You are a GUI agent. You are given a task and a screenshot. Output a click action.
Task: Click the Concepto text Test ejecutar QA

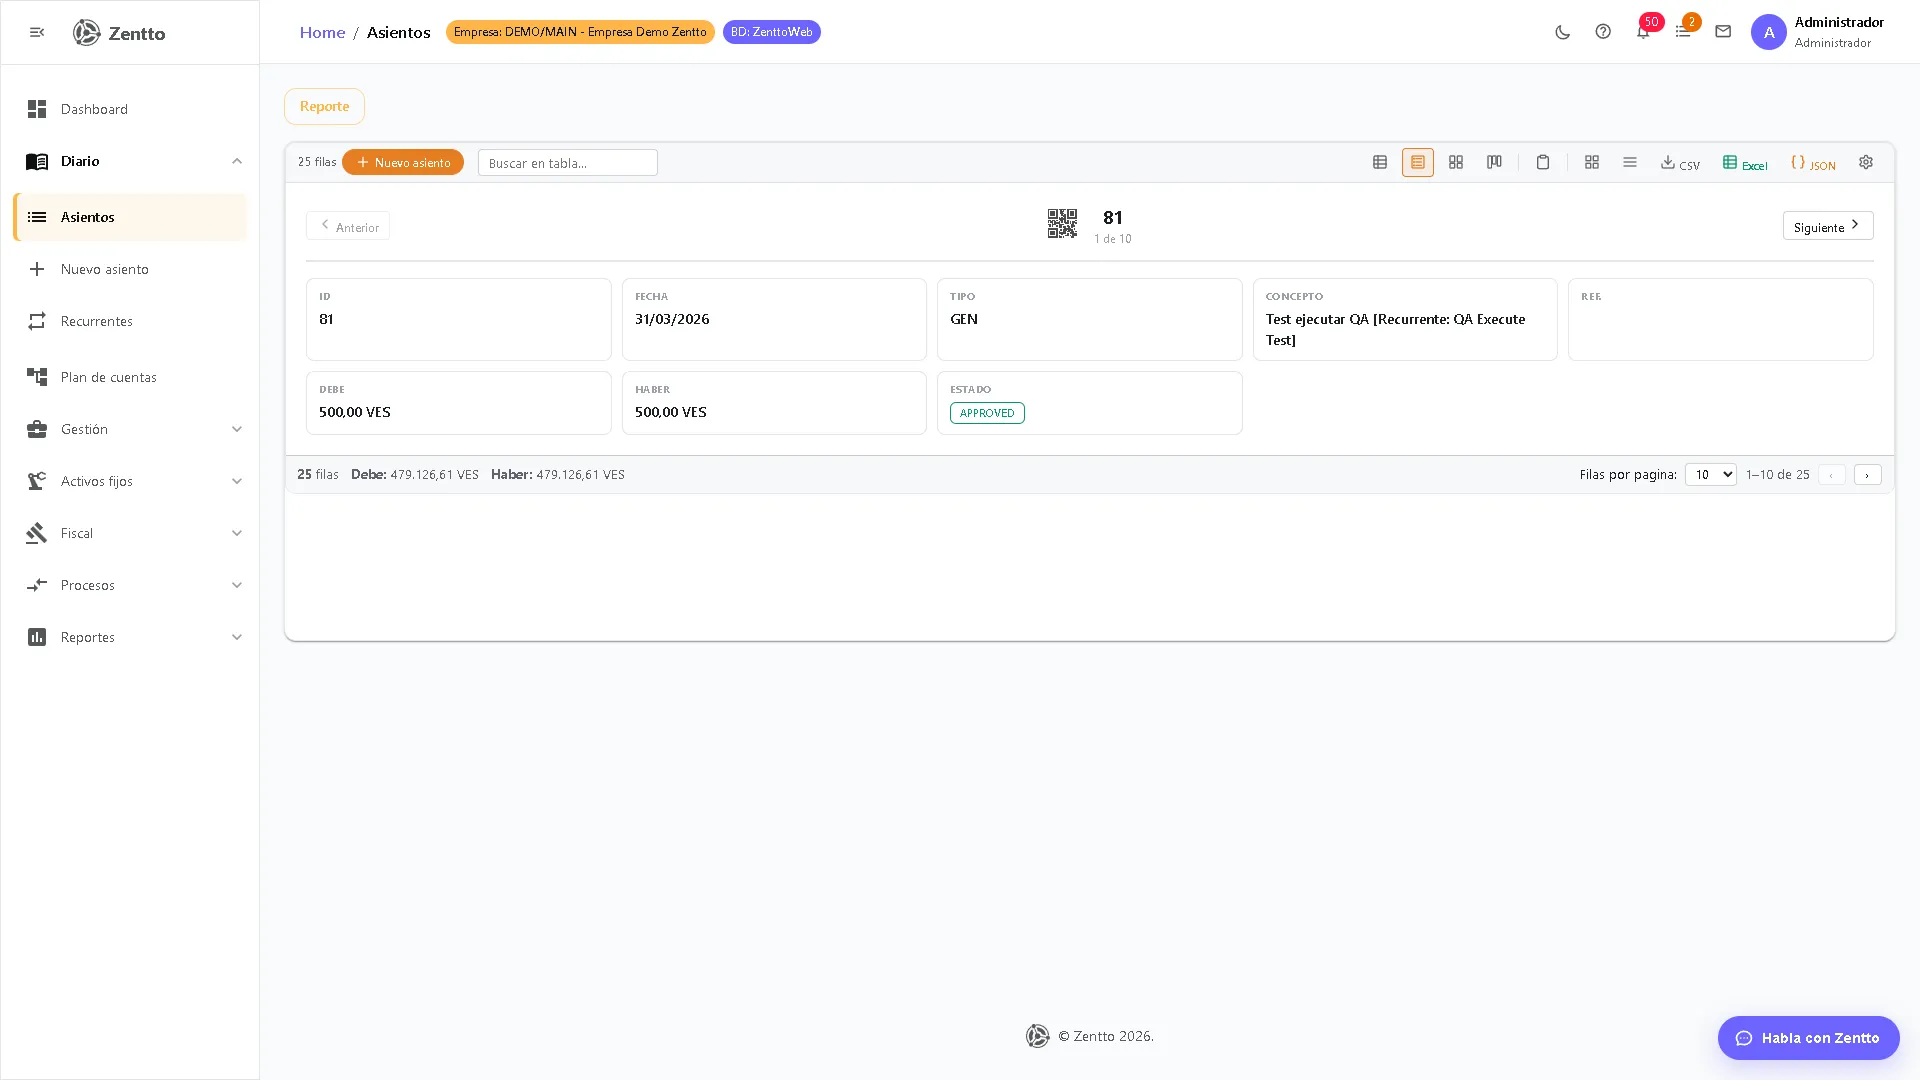(x=1395, y=329)
